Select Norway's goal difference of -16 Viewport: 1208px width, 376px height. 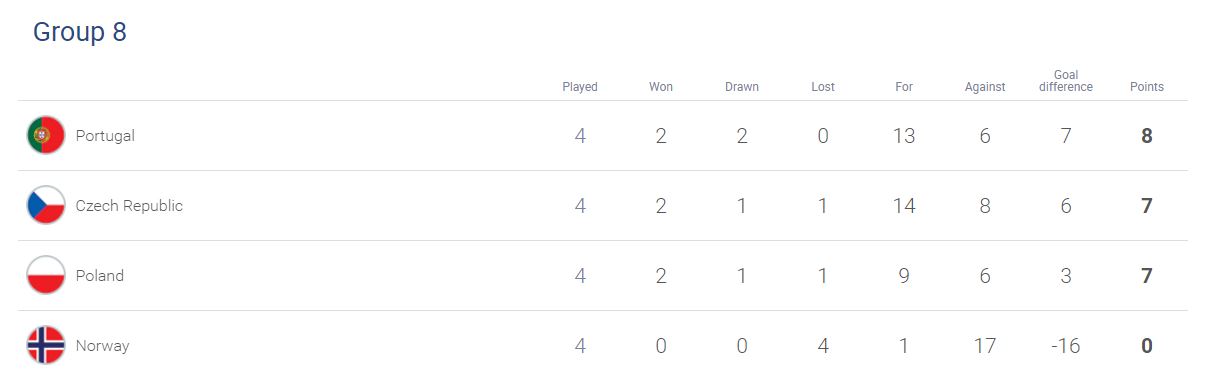[1066, 346]
